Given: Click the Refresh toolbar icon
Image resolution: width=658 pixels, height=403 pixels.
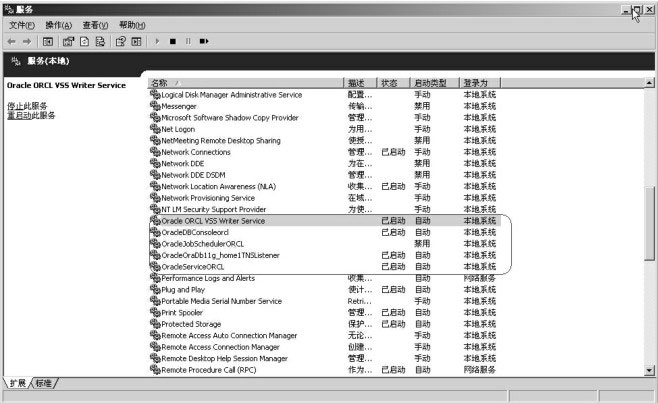Looking at the screenshot, I should (x=84, y=42).
